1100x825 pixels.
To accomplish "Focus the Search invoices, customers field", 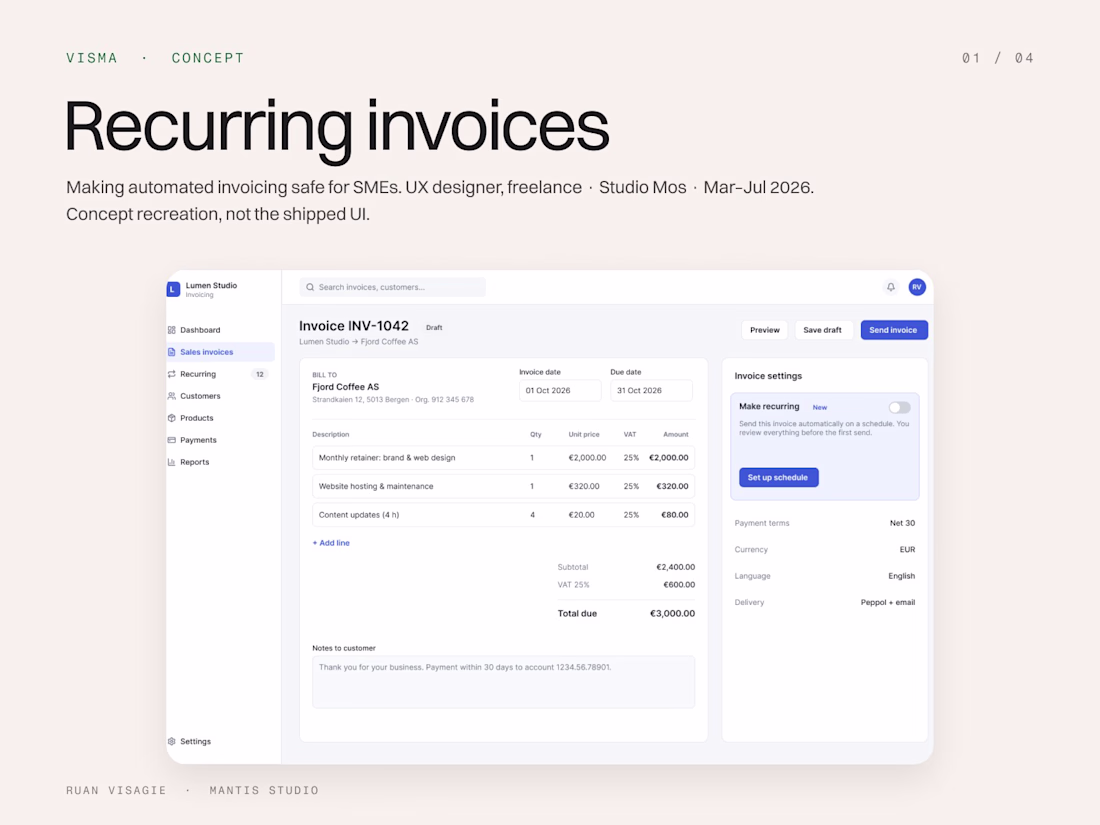I will click(392, 287).
